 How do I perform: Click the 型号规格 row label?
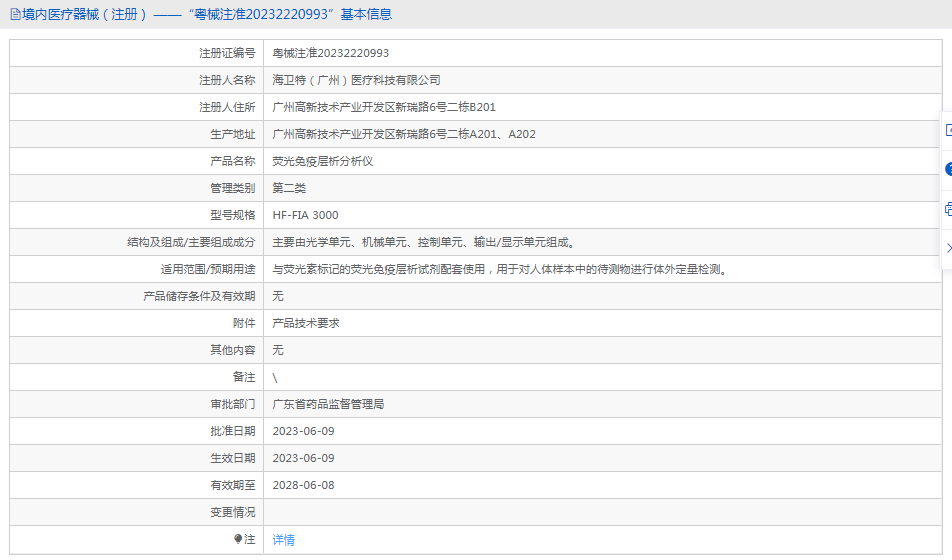[x=233, y=215]
